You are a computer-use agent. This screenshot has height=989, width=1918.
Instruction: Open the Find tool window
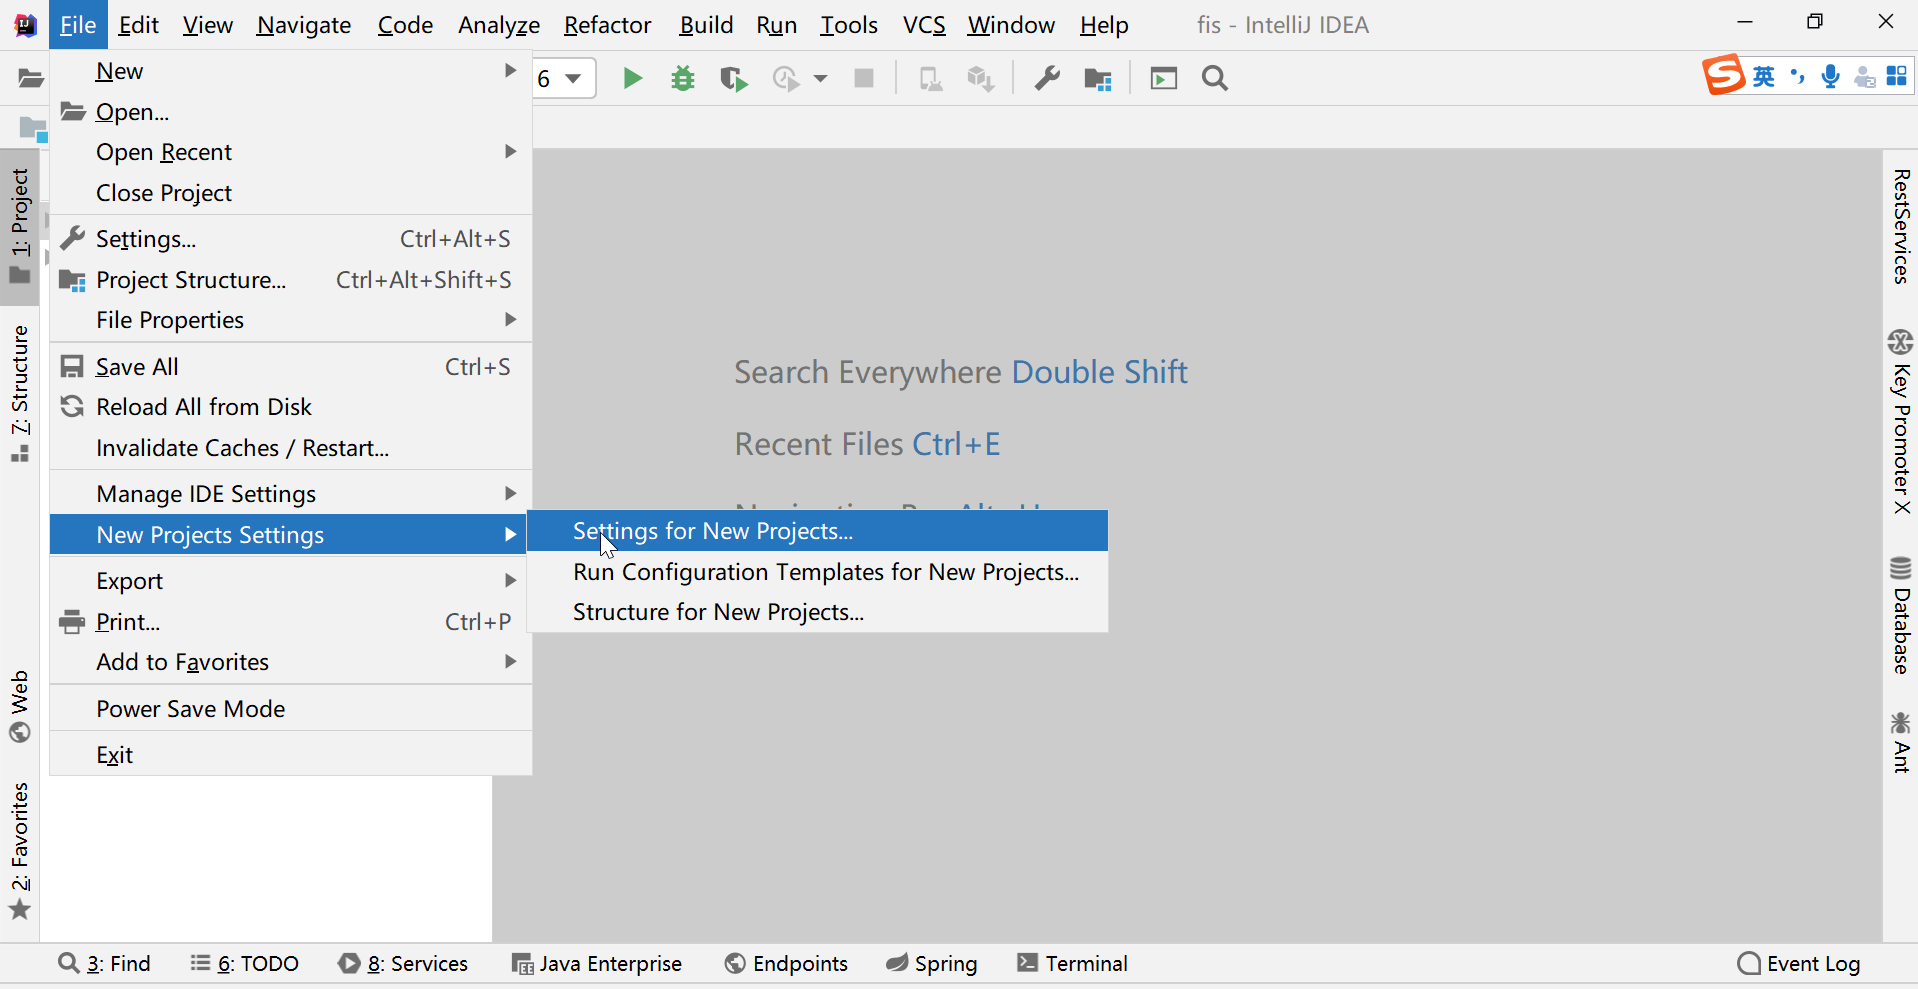[104, 963]
